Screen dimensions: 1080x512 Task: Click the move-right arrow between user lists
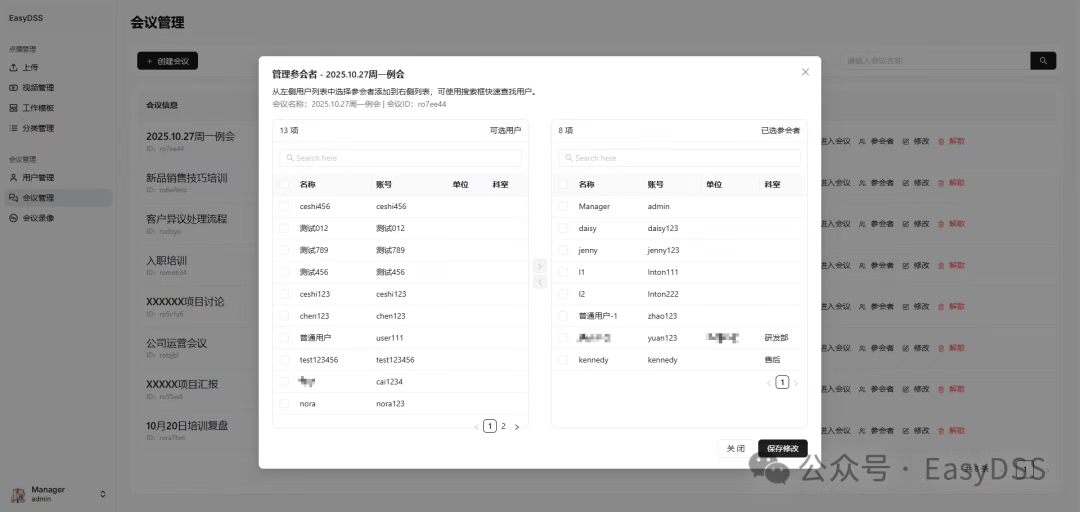tap(540, 266)
